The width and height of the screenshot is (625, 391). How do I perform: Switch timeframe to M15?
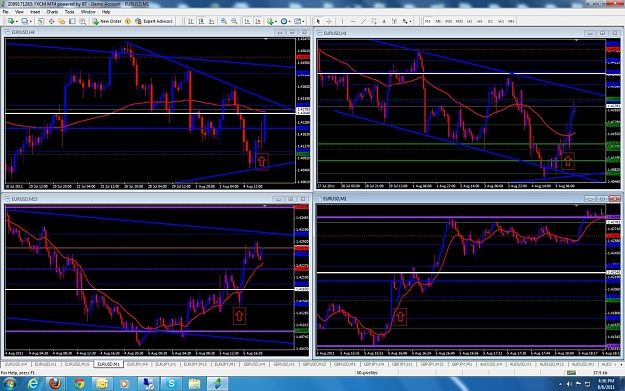tap(448, 21)
